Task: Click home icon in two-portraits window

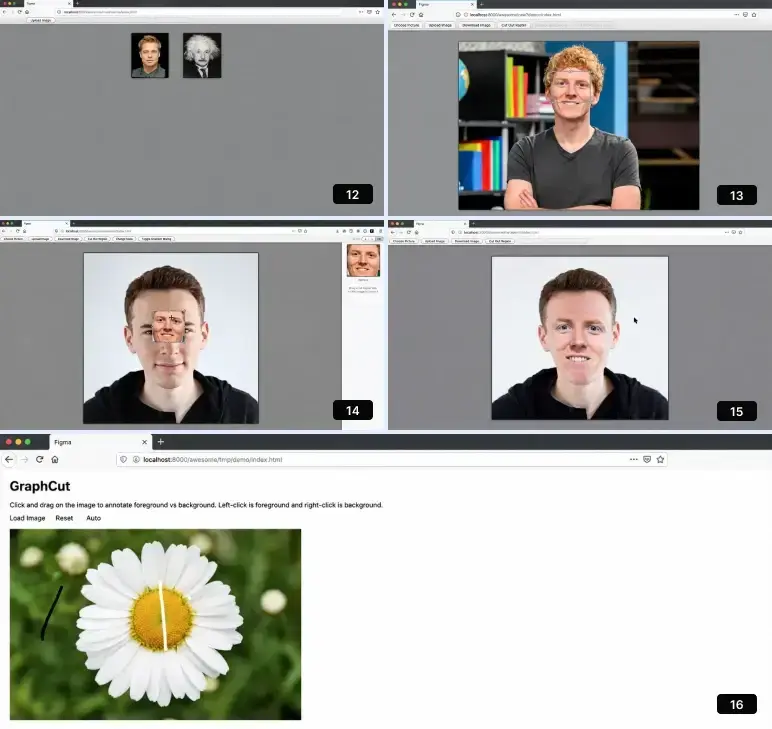Action: 27,12
